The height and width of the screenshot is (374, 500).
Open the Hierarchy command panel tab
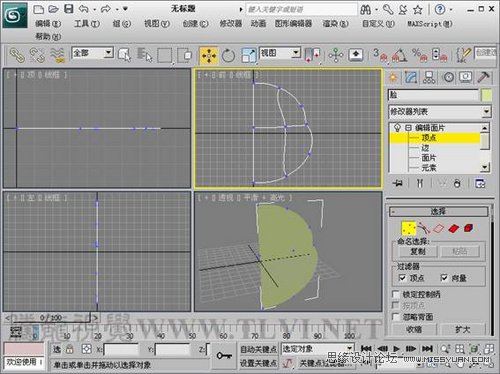coord(429,77)
